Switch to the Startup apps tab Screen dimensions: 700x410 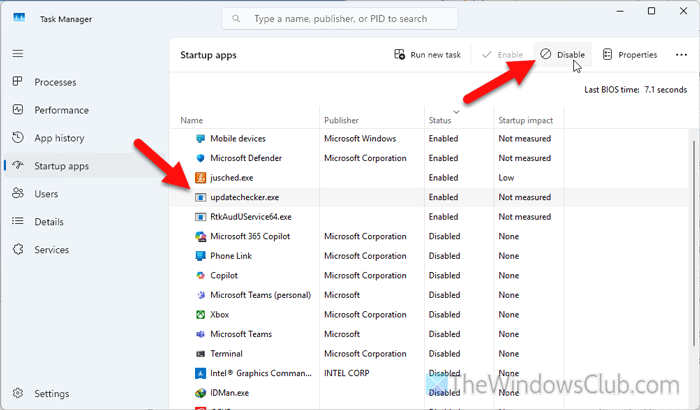(x=62, y=166)
